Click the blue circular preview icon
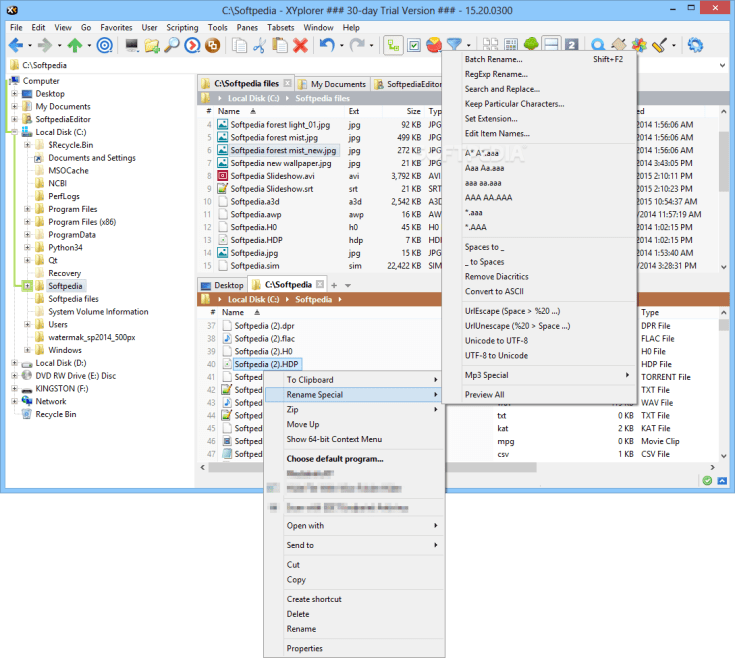Screen dimensions: 735x658 point(192,45)
